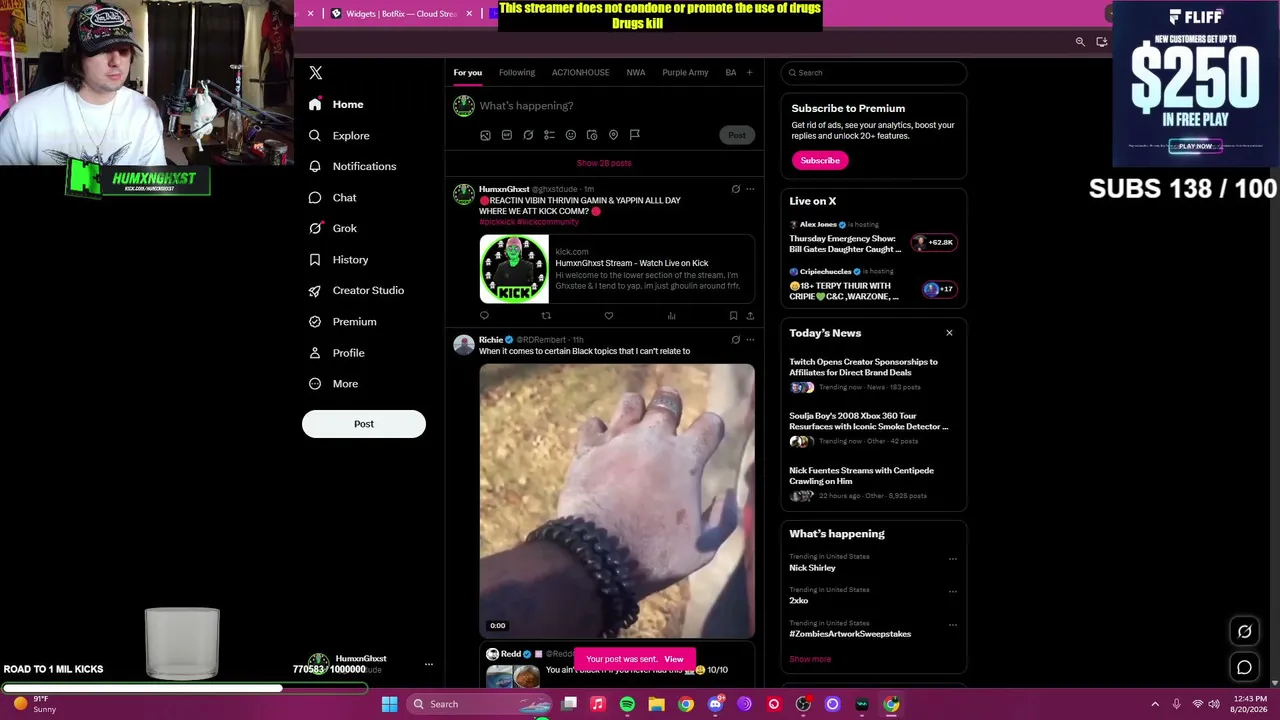1280x720 pixels.
Task: View the sent post from the toast
Action: click(674, 660)
